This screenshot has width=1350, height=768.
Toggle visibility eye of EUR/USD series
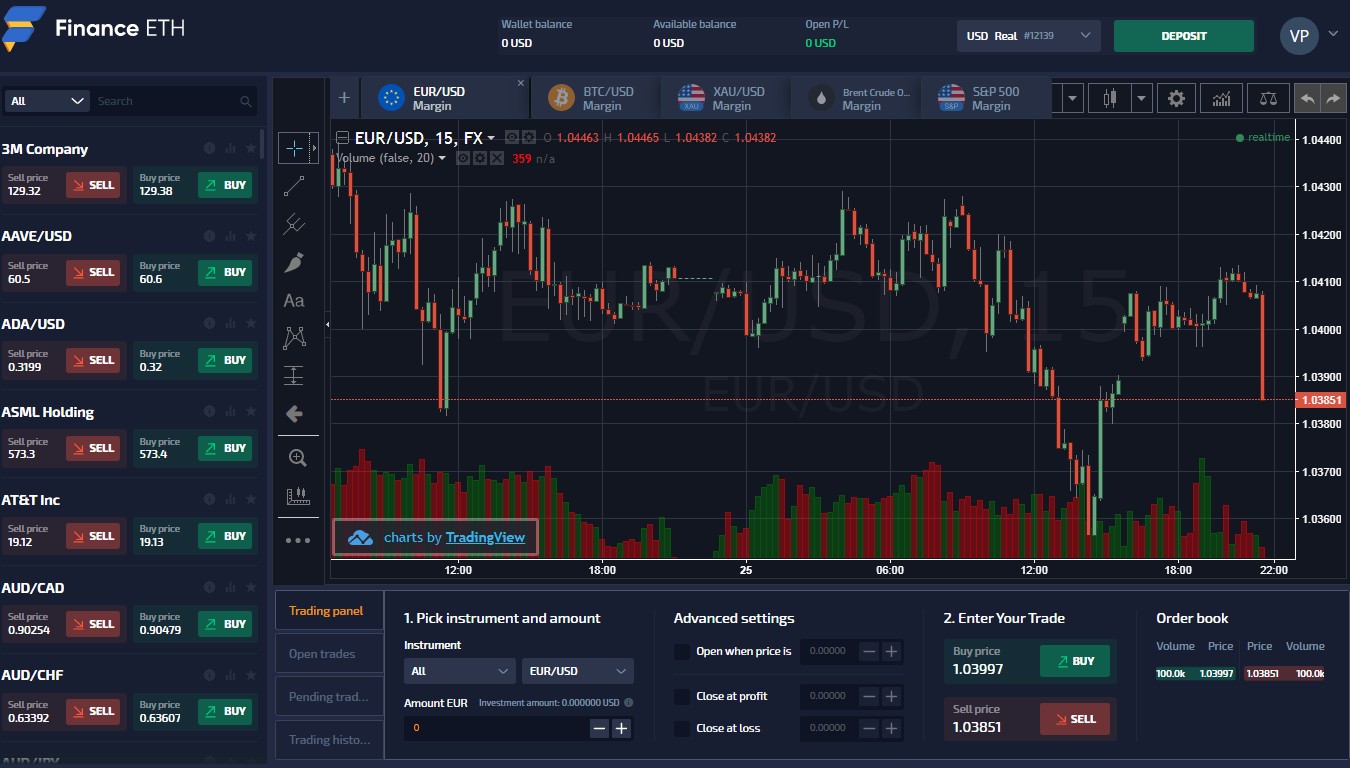click(513, 137)
